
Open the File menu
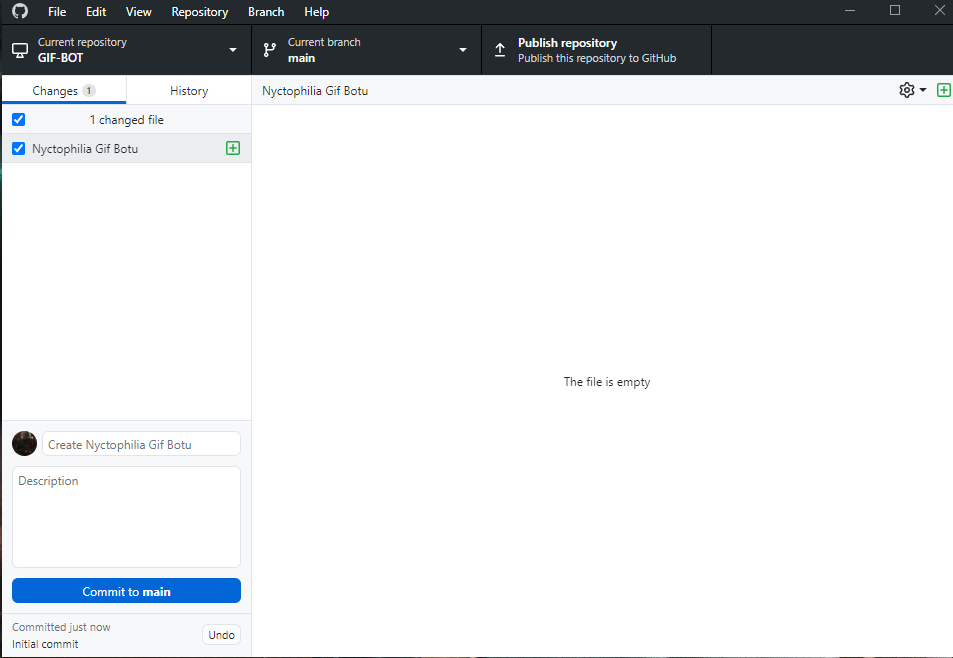[57, 12]
